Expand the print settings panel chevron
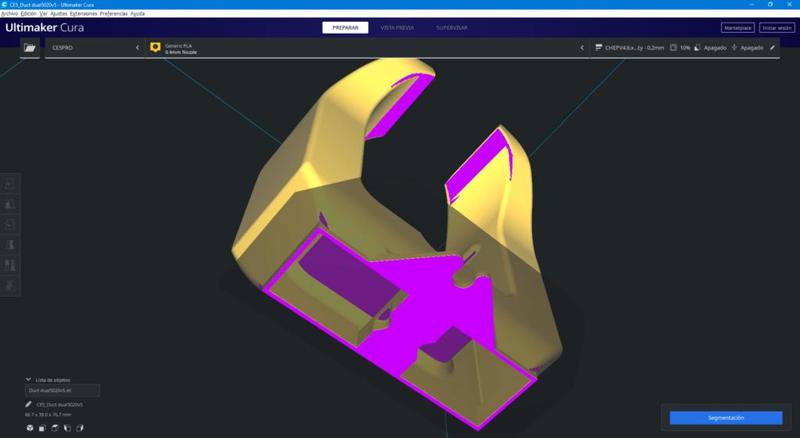The image size is (800, 438). coord(582,47)
